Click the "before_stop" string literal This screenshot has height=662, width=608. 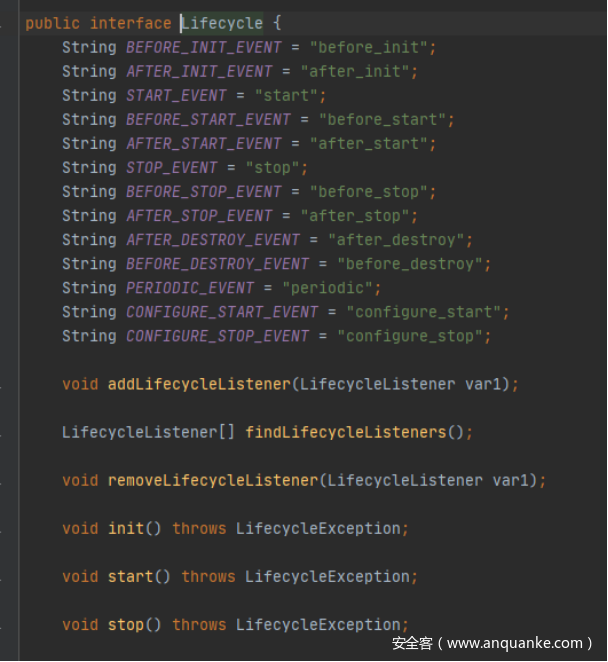coord(373,191)
